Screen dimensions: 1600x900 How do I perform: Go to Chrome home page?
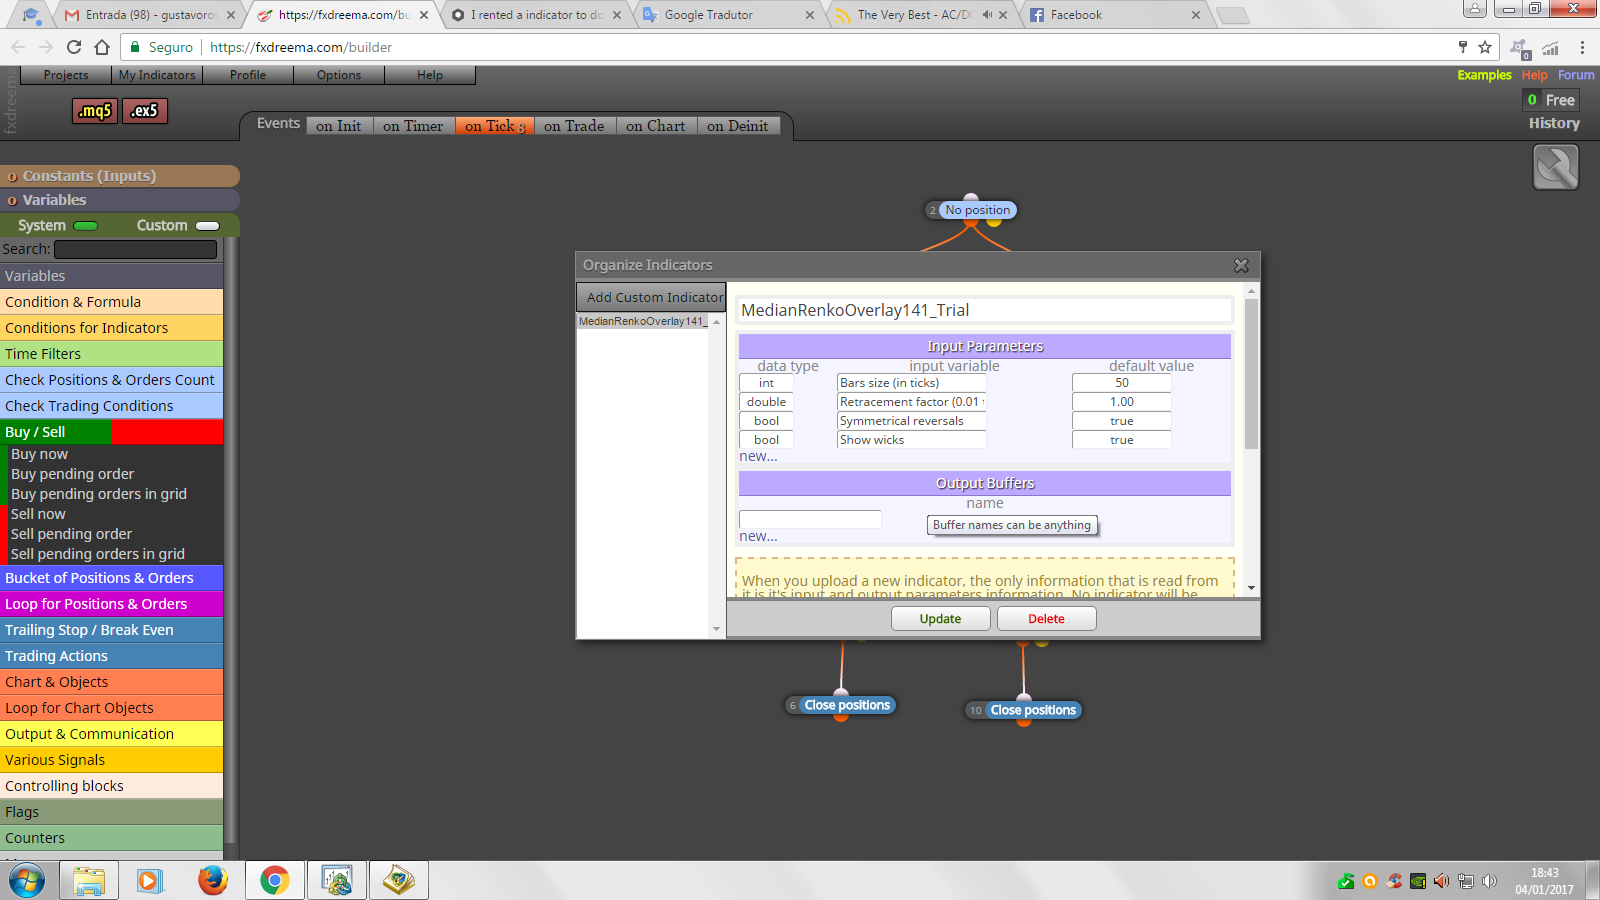[x=102, y=47]
